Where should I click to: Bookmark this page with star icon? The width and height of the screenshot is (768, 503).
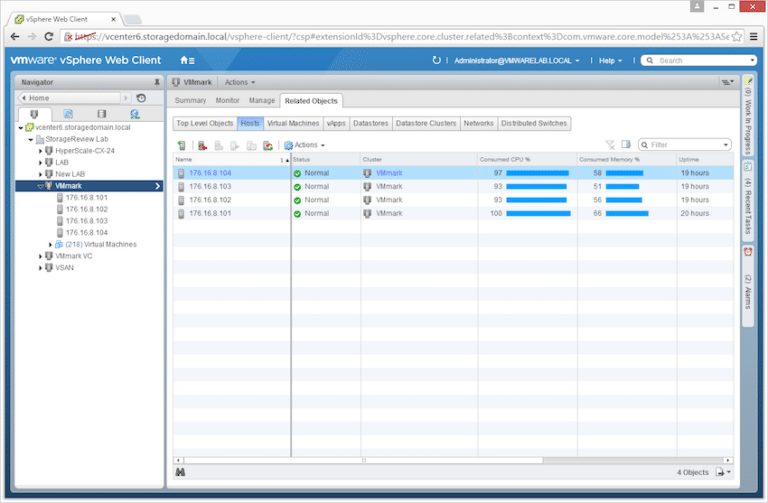(736, 37)
